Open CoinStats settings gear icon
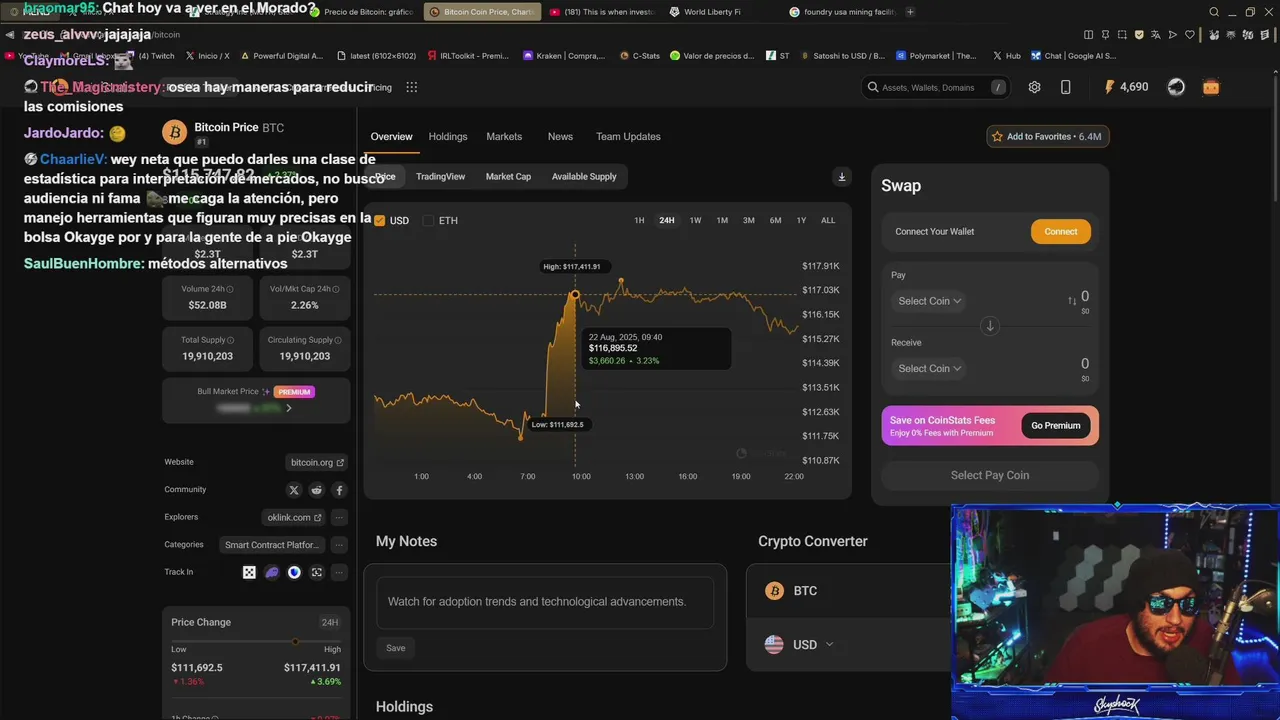The height and width of the screenshot is (720, 1280). (1034, 87)
